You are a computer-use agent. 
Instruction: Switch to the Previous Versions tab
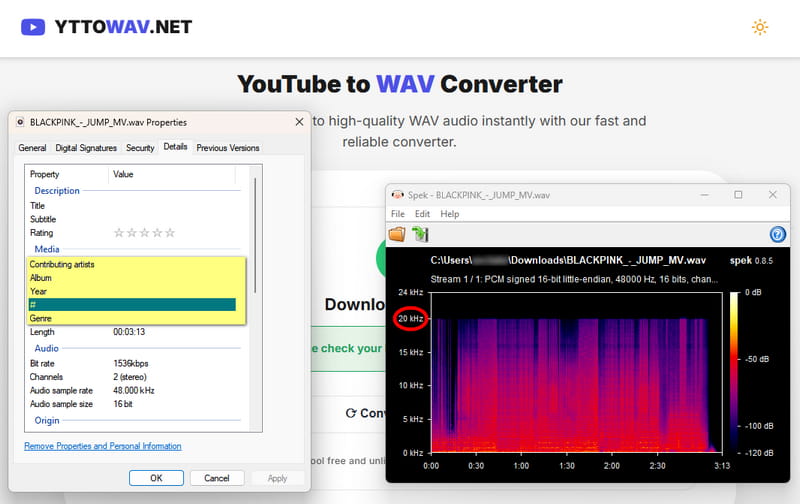pyautogui.click(x=228, y=147)
